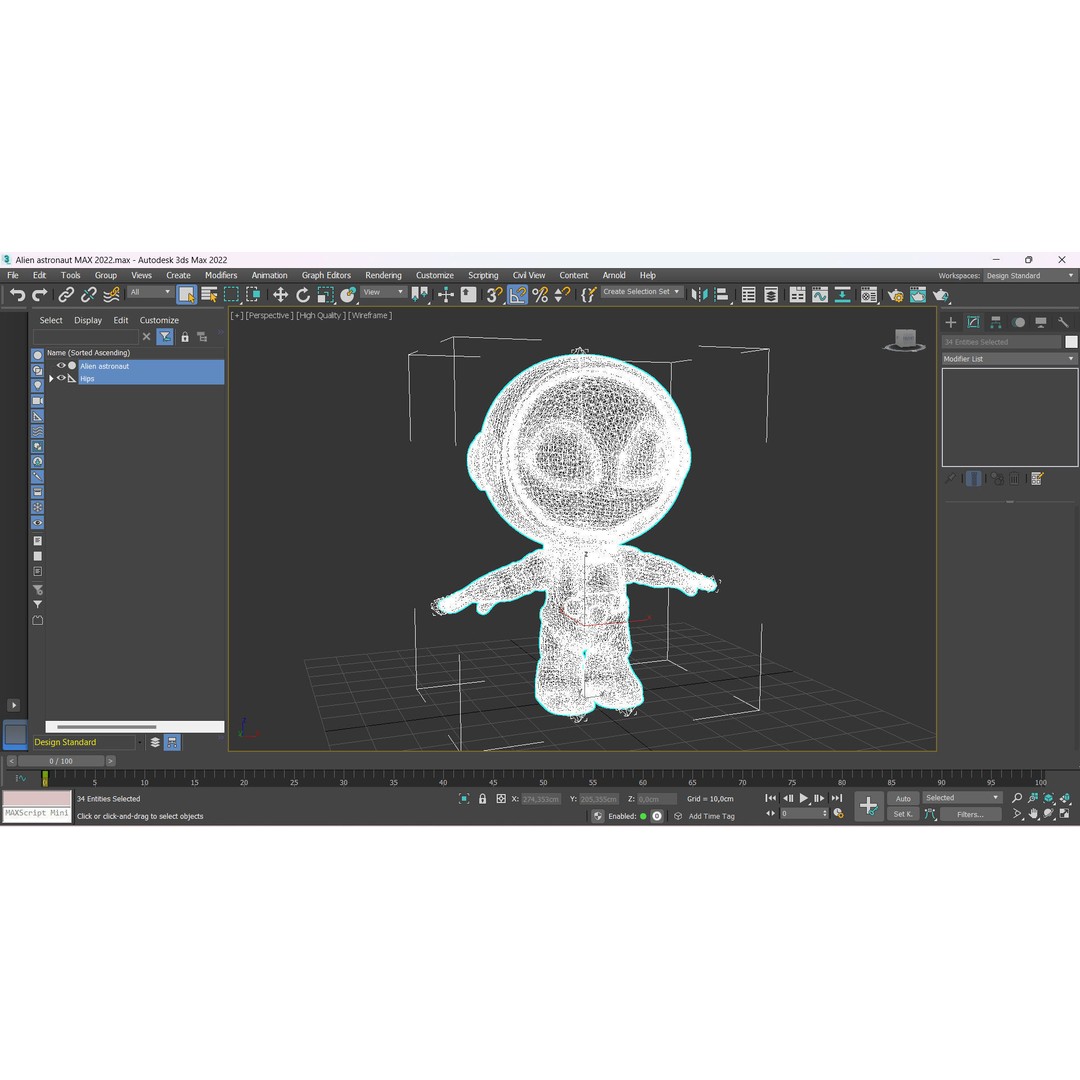The width and height of the screenshot is (1080, 1080).
Task: Toggle the Window/Crossing selection mode
Action: (253, 295)
